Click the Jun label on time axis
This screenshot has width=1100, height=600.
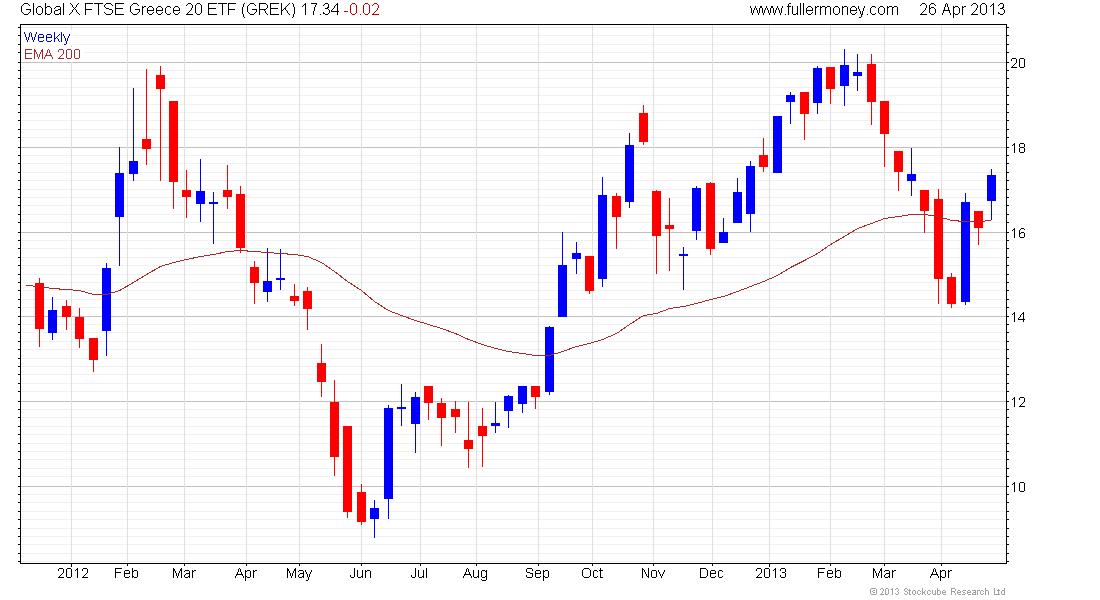coord(360,573)
